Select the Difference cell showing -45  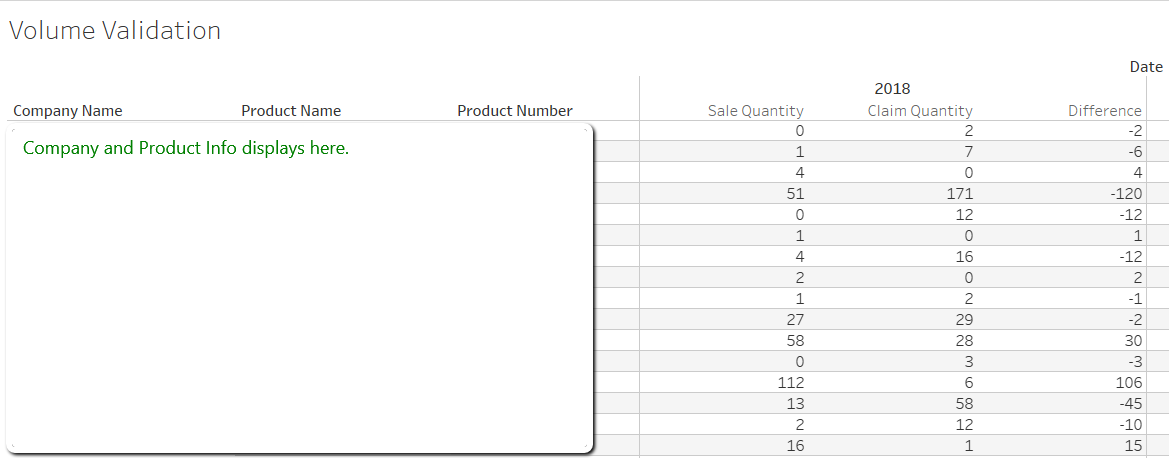coord(1129,404)
